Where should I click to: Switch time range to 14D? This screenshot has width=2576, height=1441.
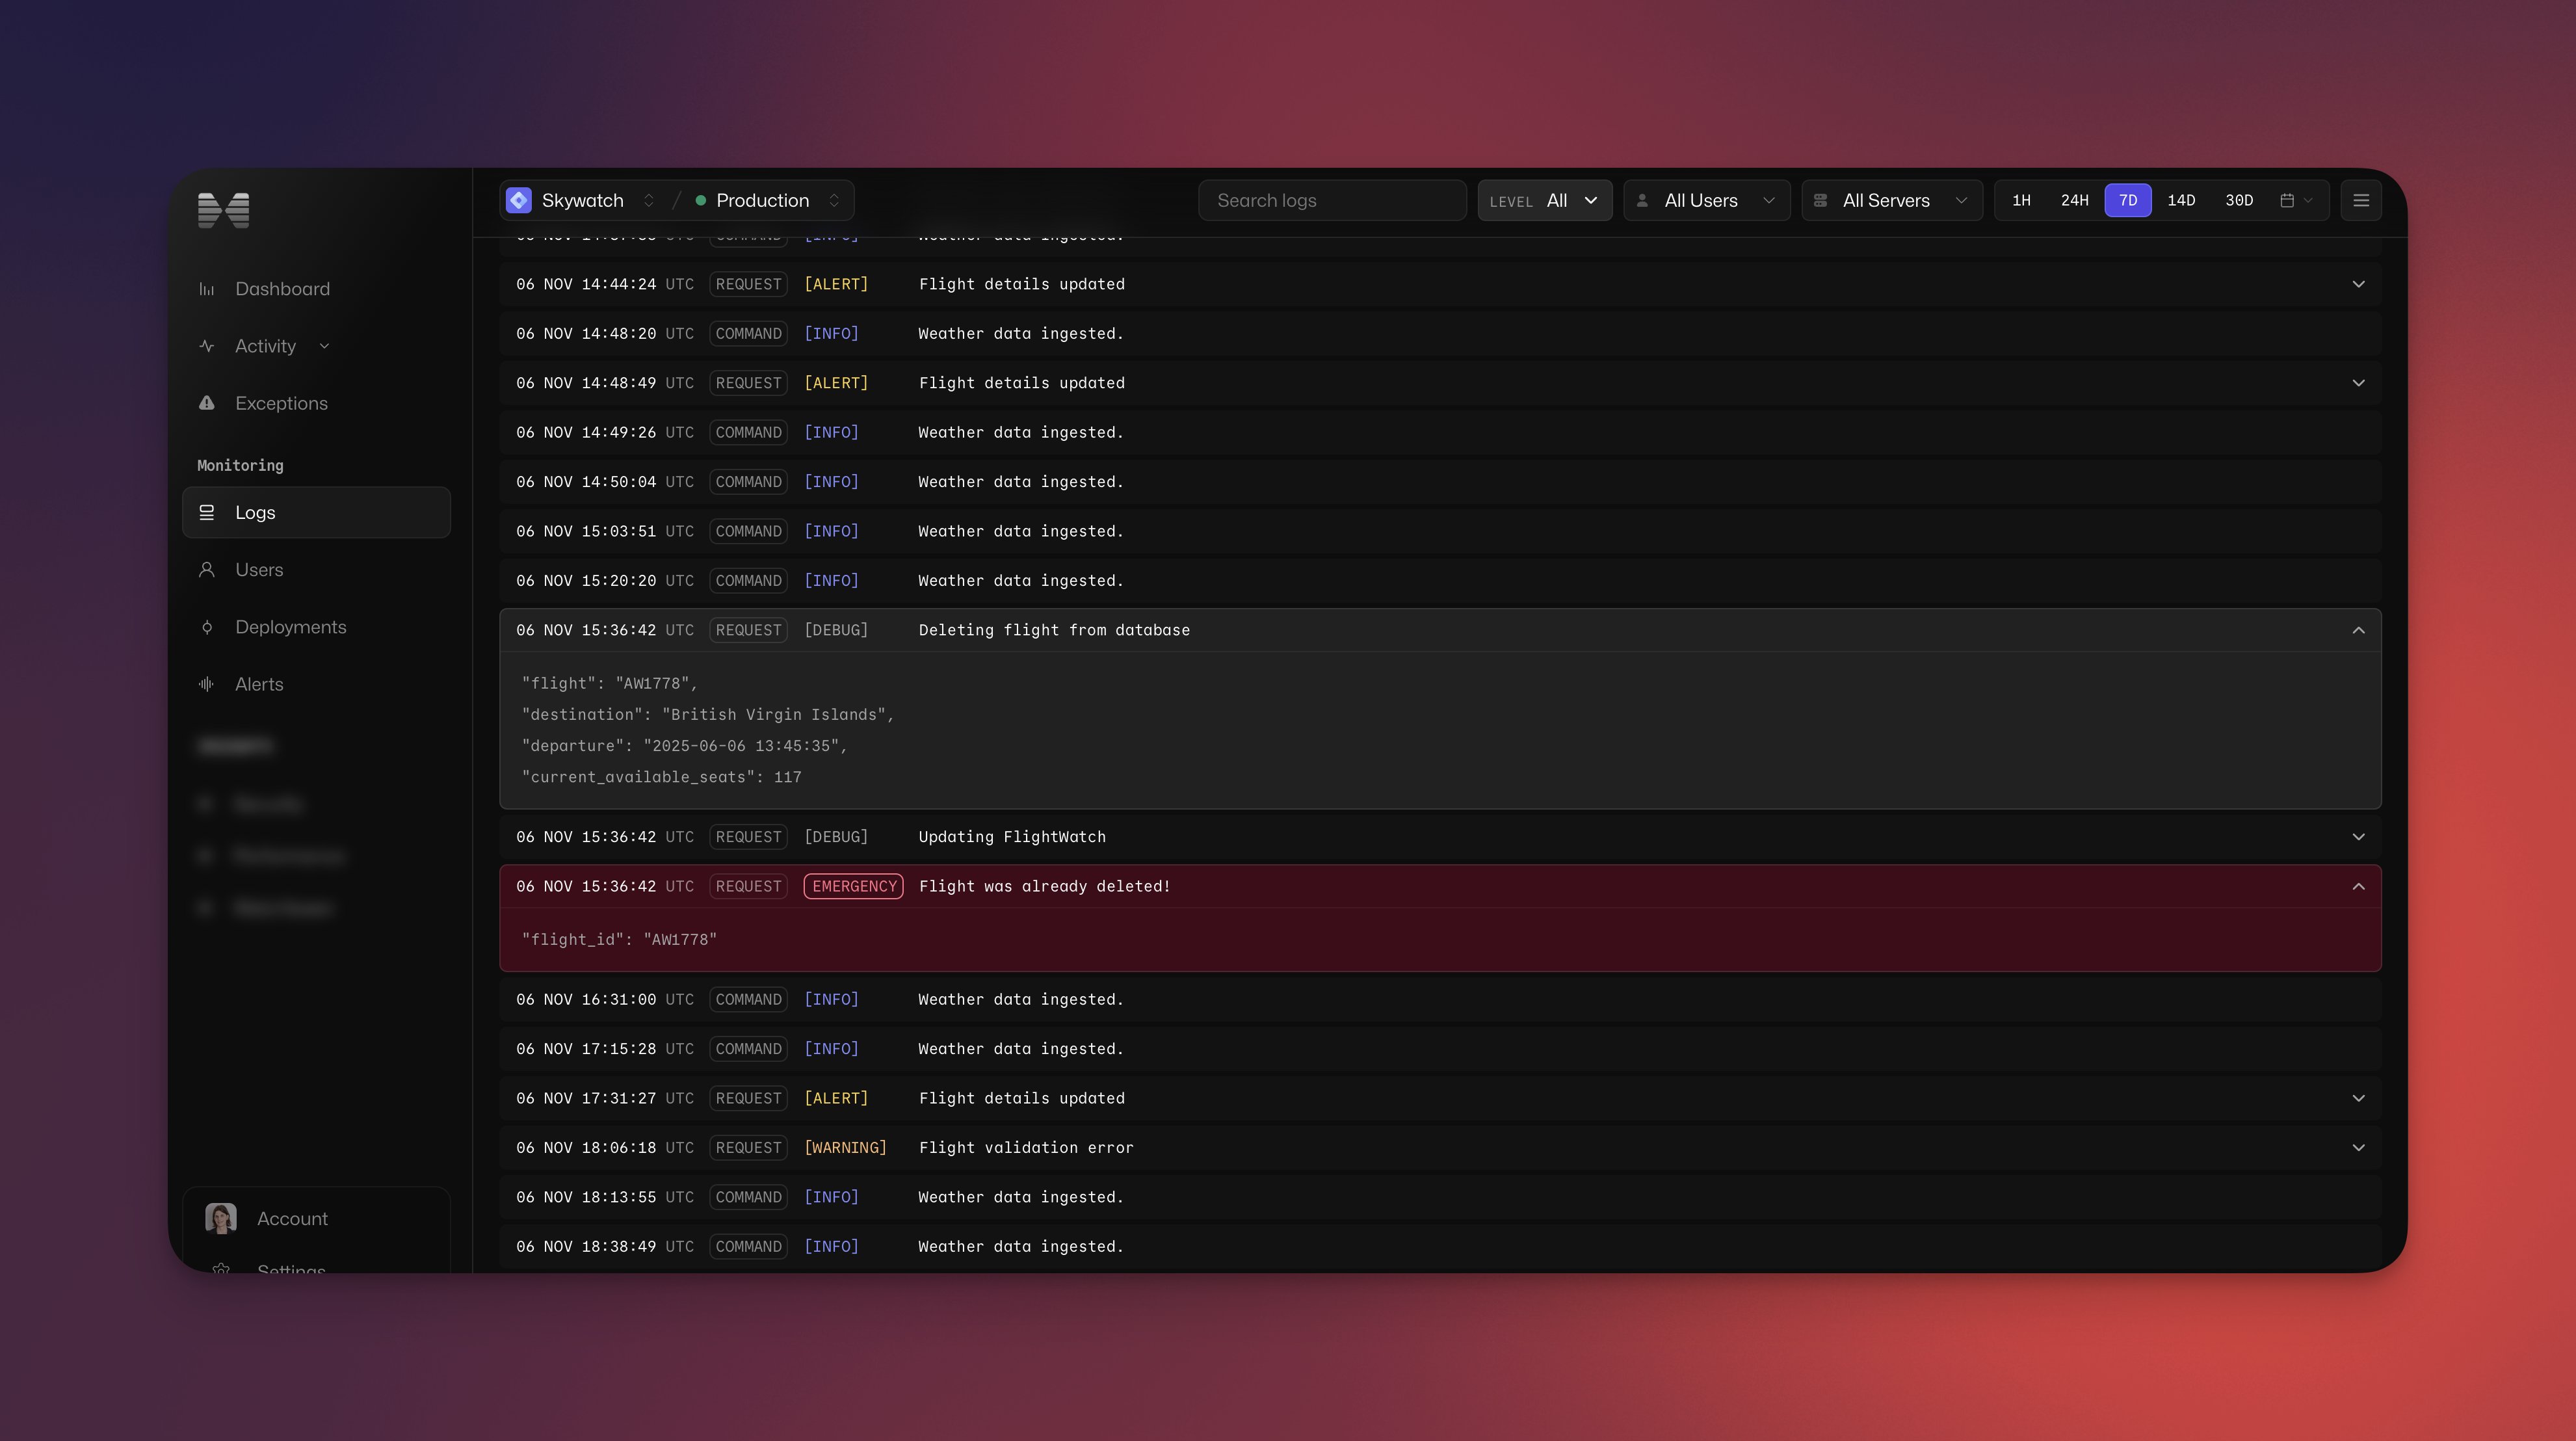[x=2180, y=200]
